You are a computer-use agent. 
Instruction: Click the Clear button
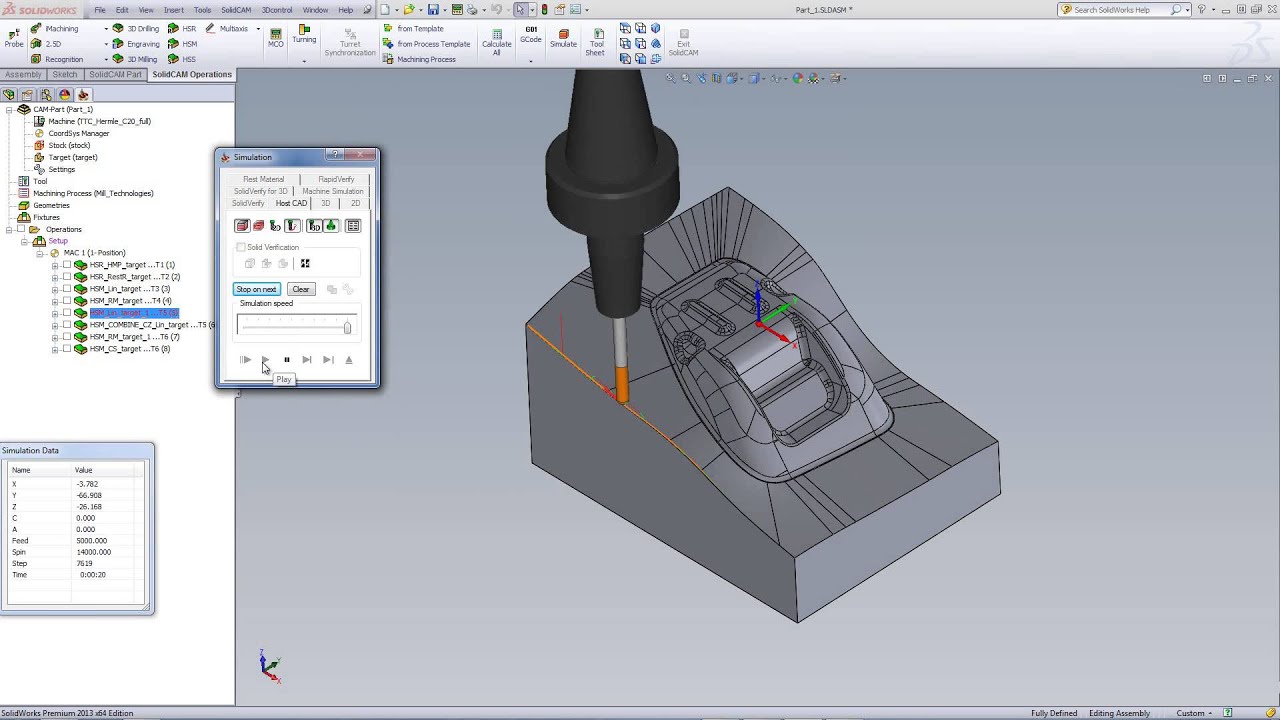click(x=301, y=289)
